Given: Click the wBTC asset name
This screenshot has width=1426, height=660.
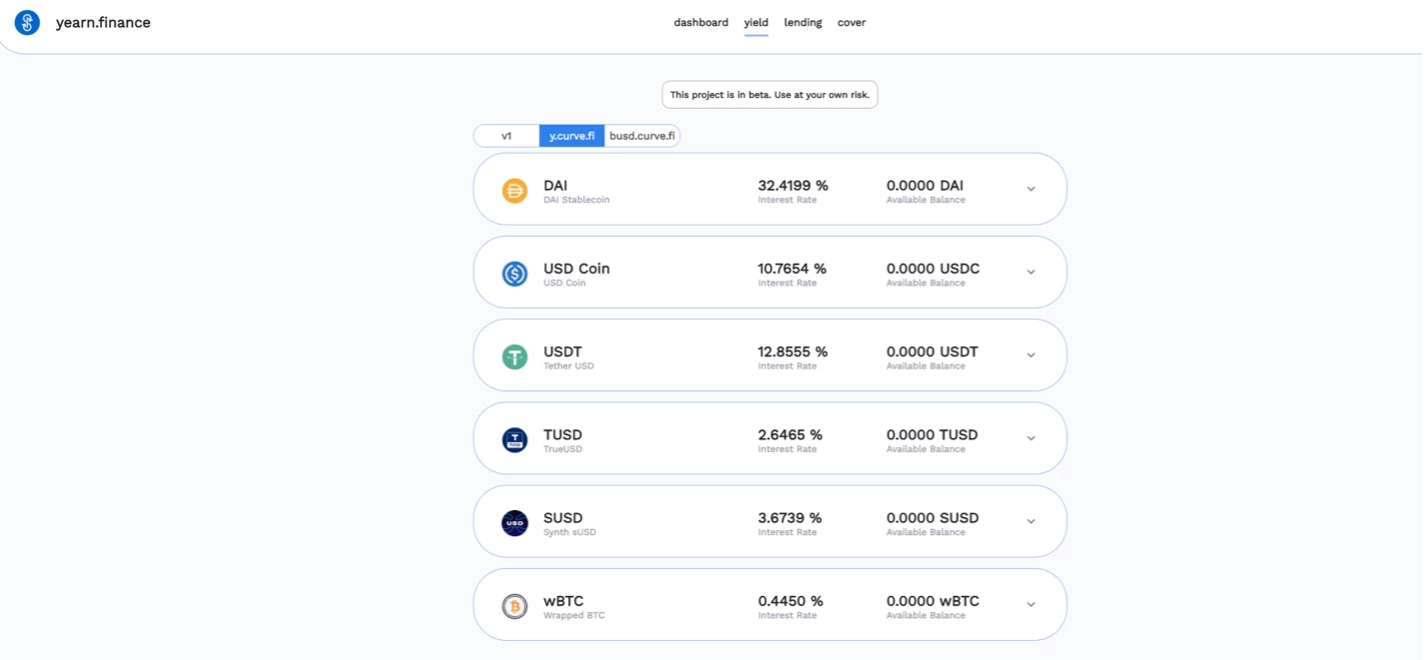Looking at the screenshot, I should click(564, 600).
